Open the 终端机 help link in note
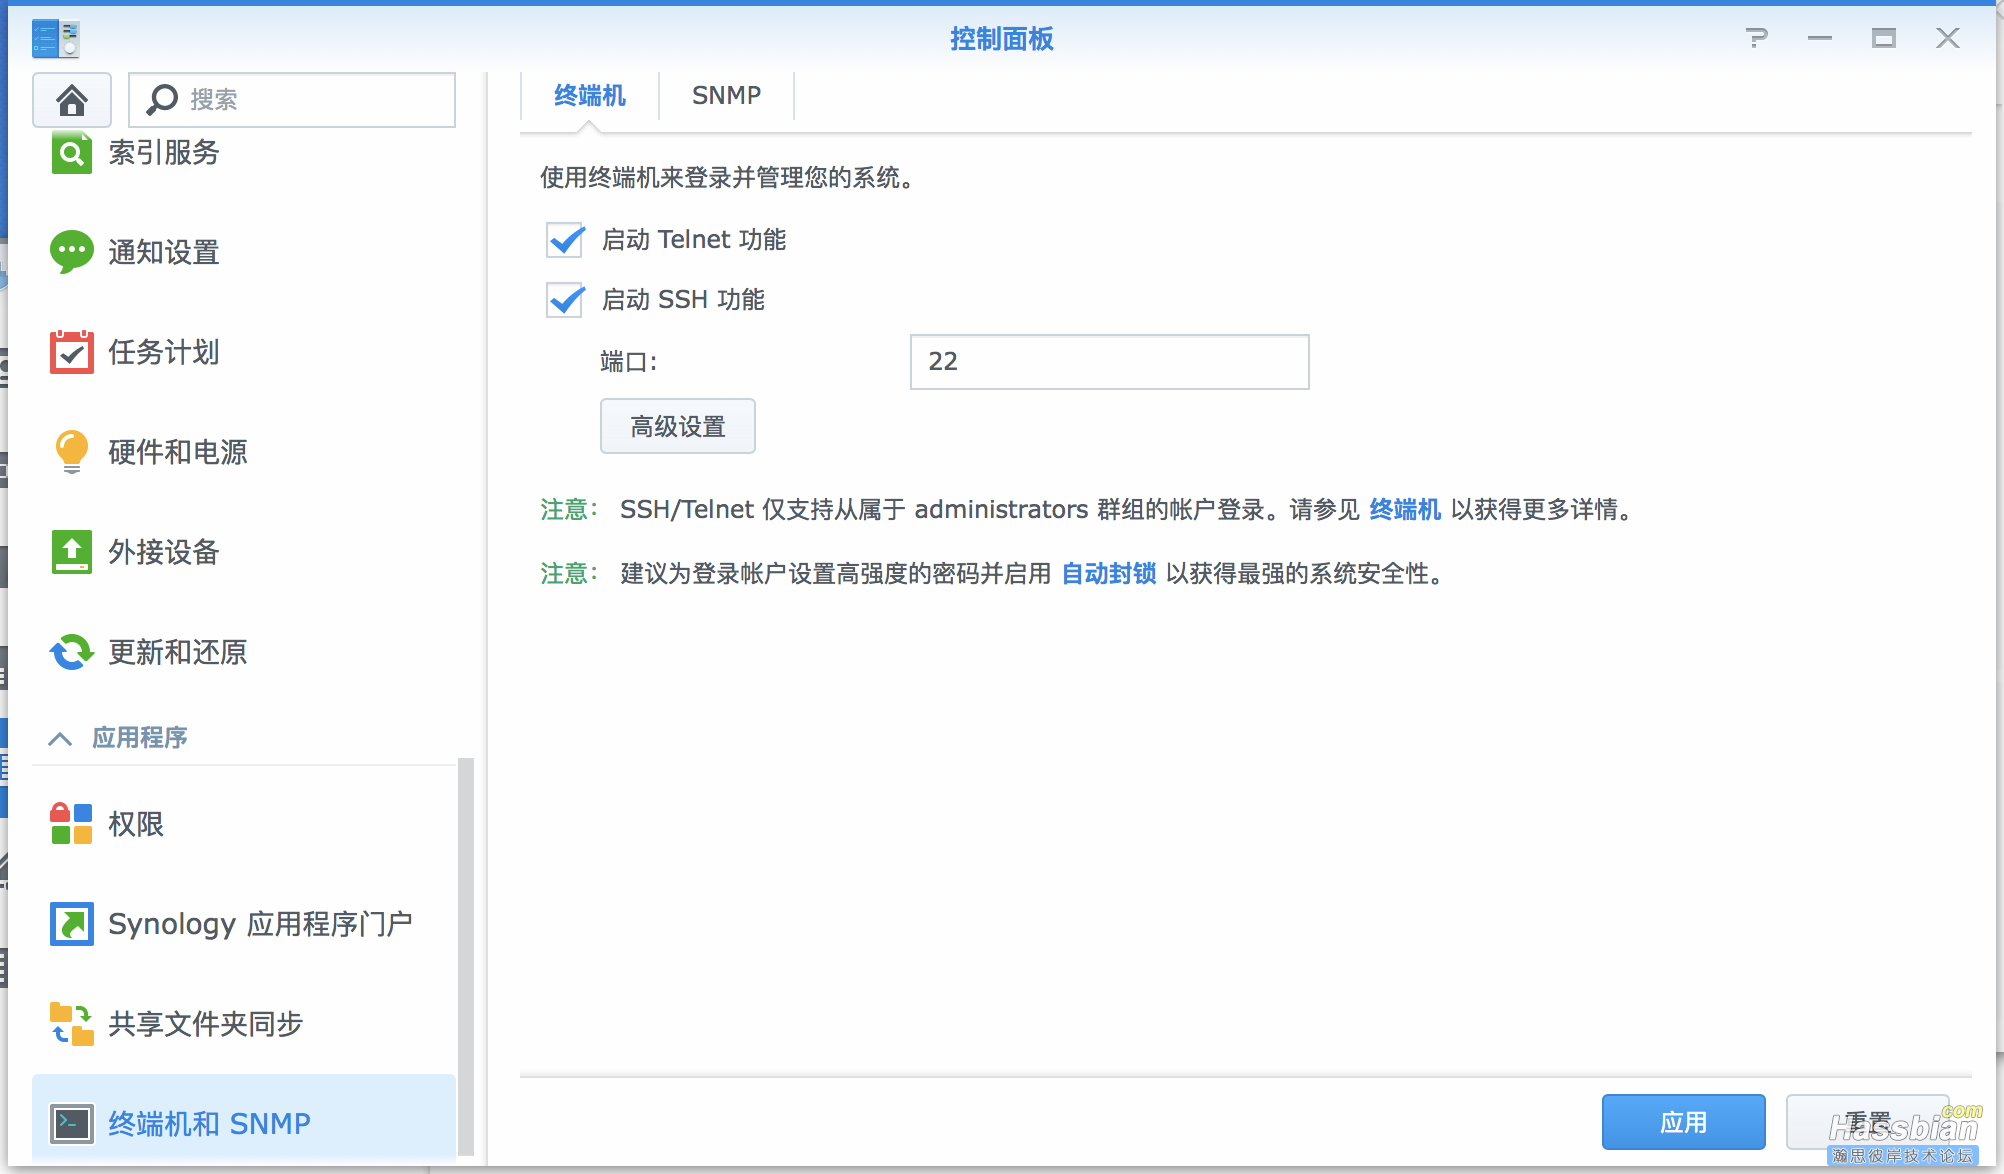This screenshot has width=2004, height=1174. pos(1405,510)
